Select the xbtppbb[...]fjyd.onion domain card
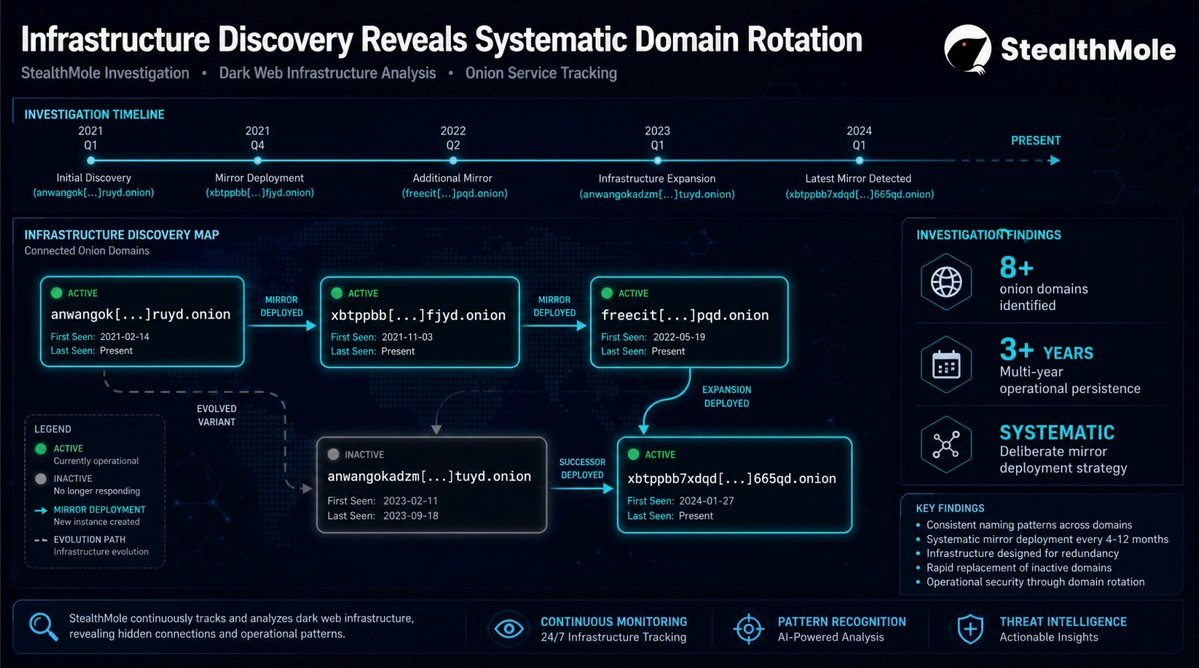Image resolution: width=1199 pixels, height=668 pixels. [420, 322]
